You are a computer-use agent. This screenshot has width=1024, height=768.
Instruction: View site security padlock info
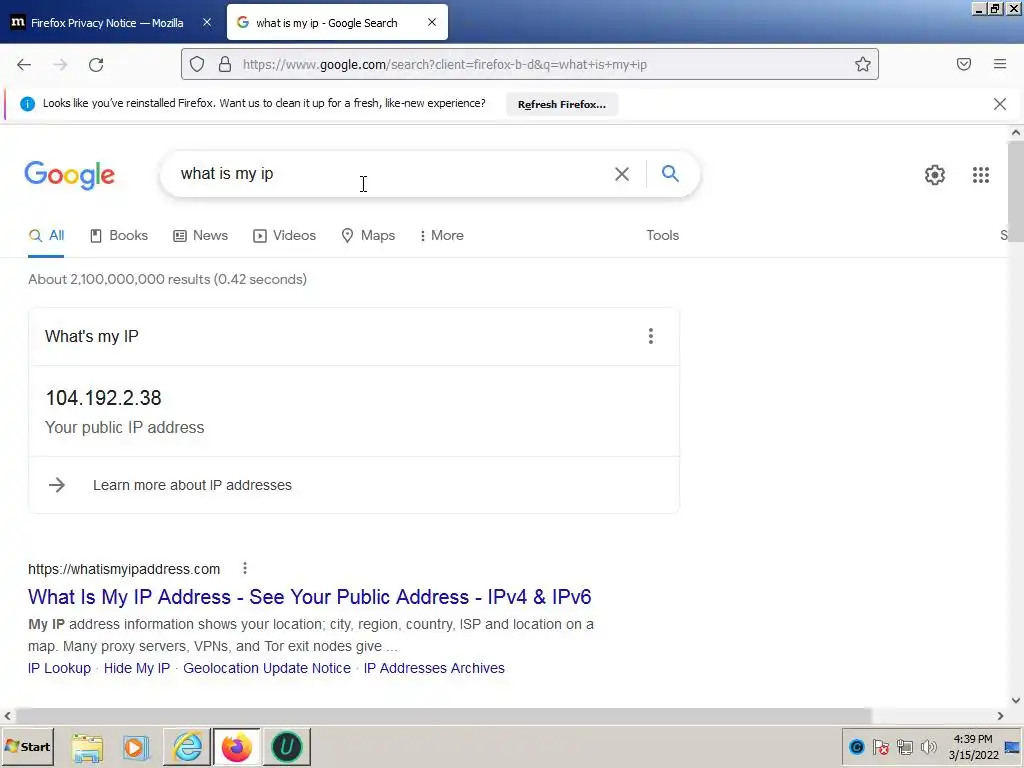point(225,64)
